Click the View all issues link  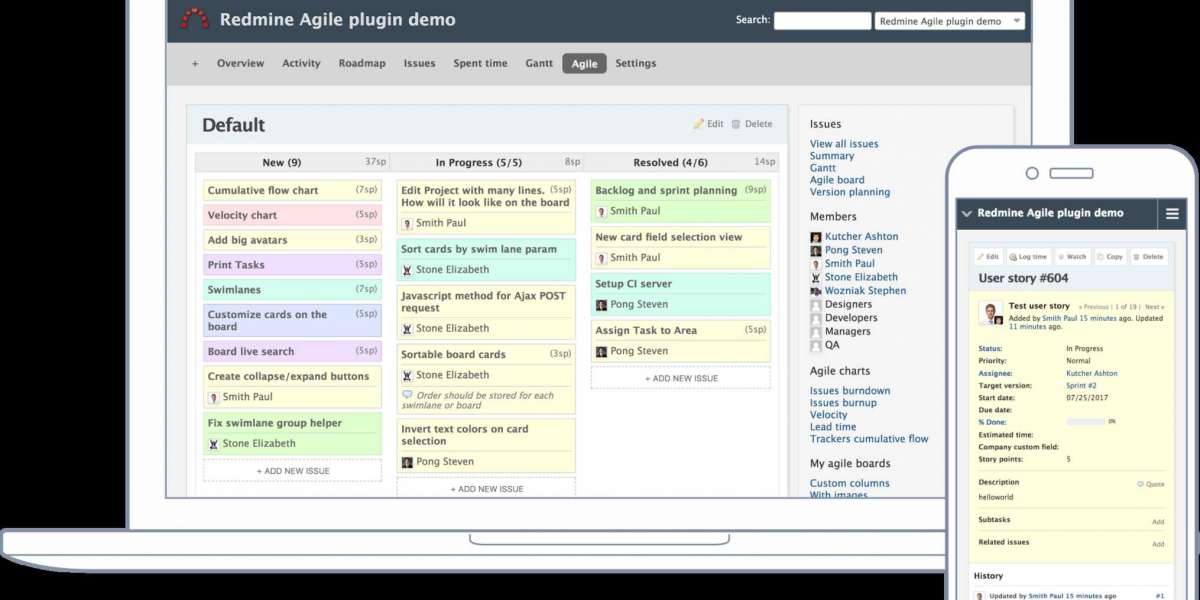click(844, 144)
